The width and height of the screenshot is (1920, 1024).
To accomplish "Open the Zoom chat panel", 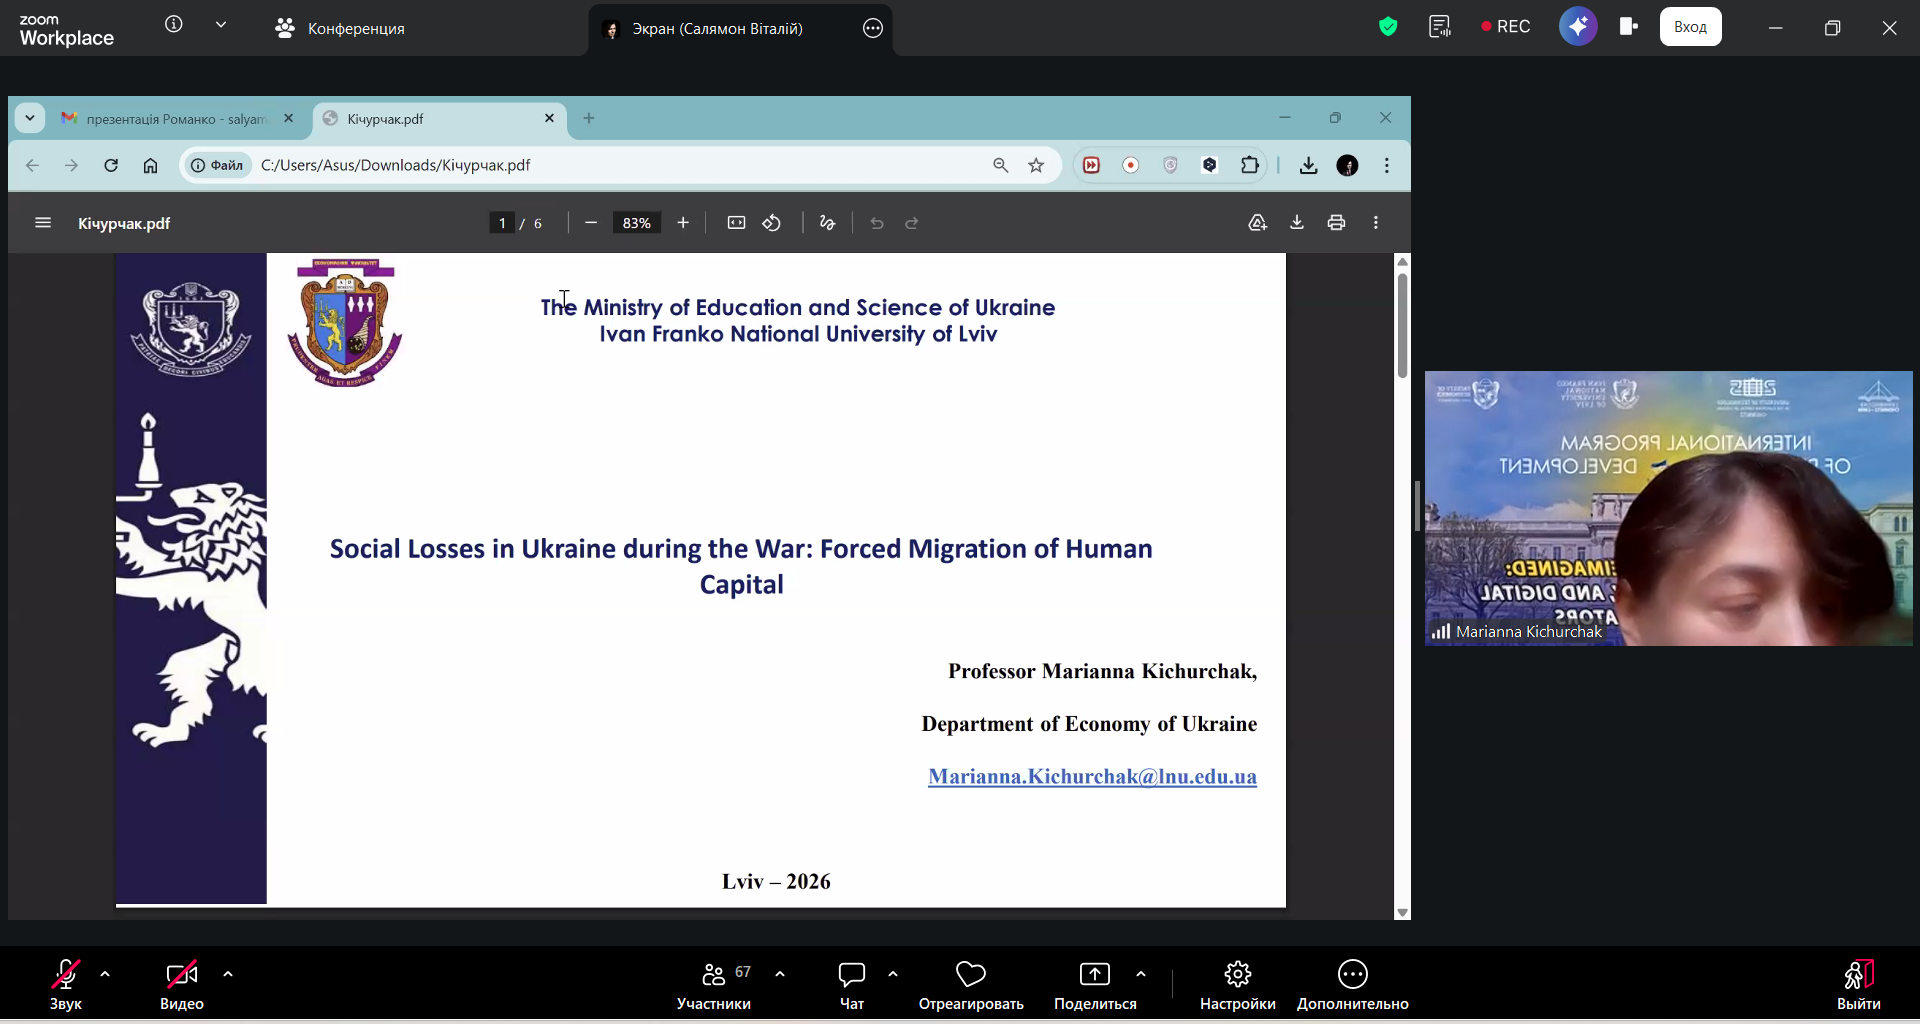I will pos(851,984).
